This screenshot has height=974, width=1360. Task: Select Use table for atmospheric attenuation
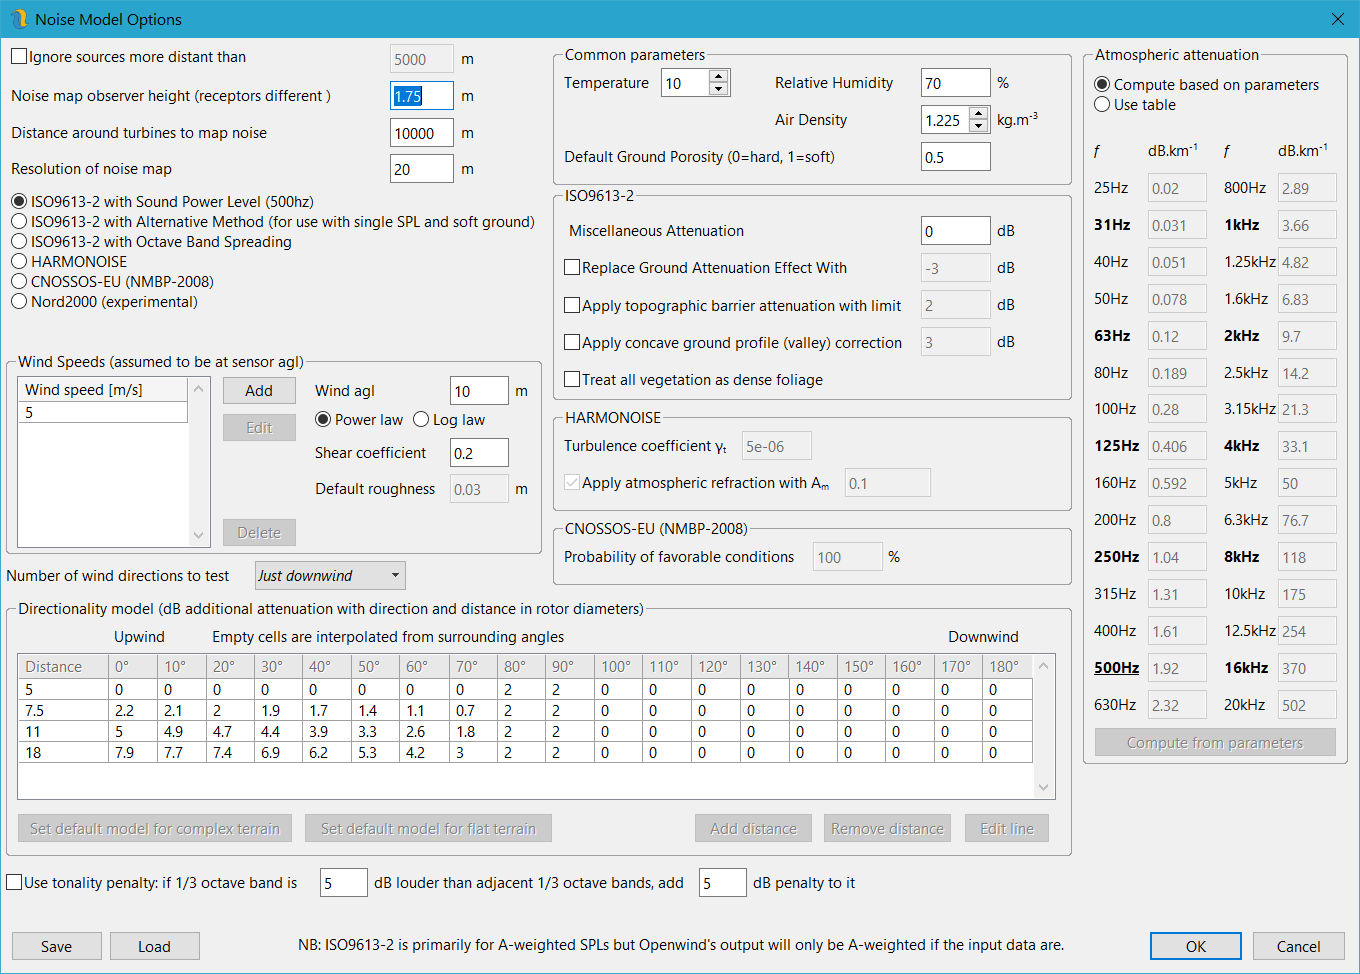click(1102, 105)
